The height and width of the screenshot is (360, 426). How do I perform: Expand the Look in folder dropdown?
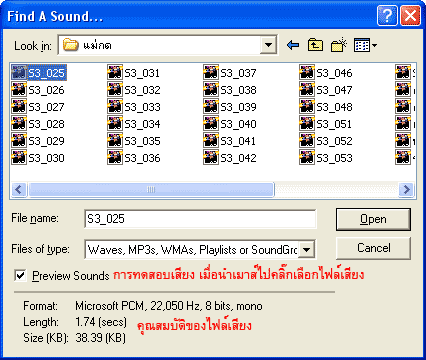[x=268, y=45]
